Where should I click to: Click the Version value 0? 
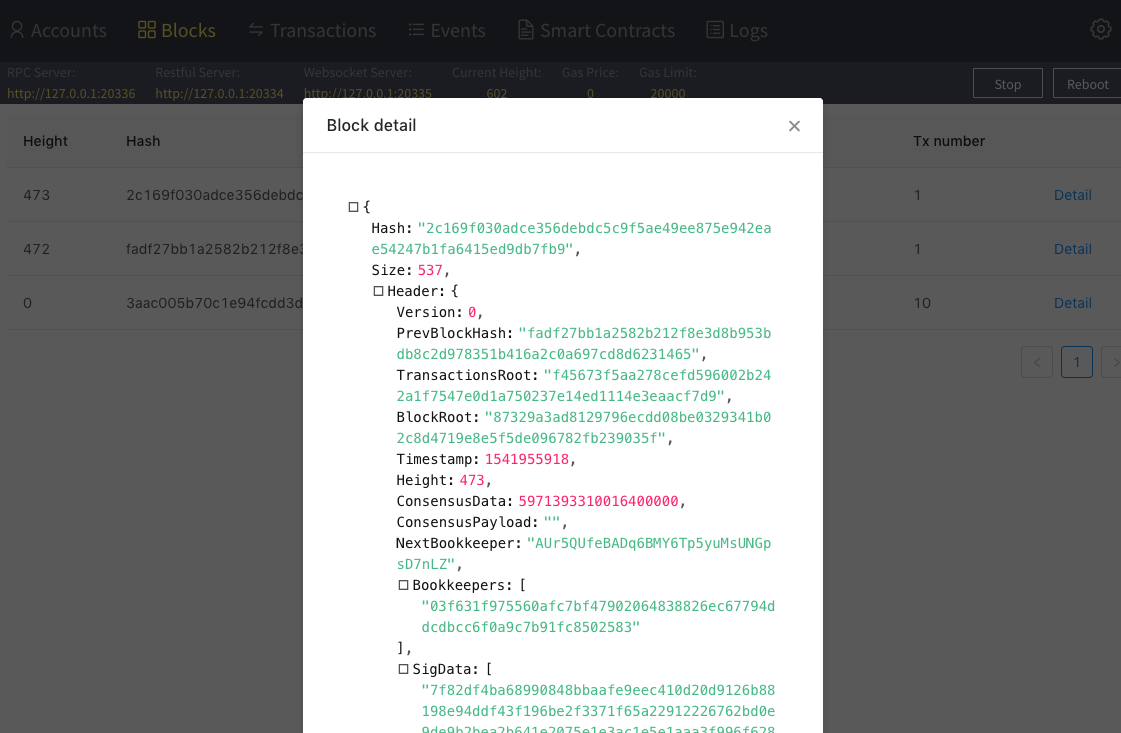(472, 313)
